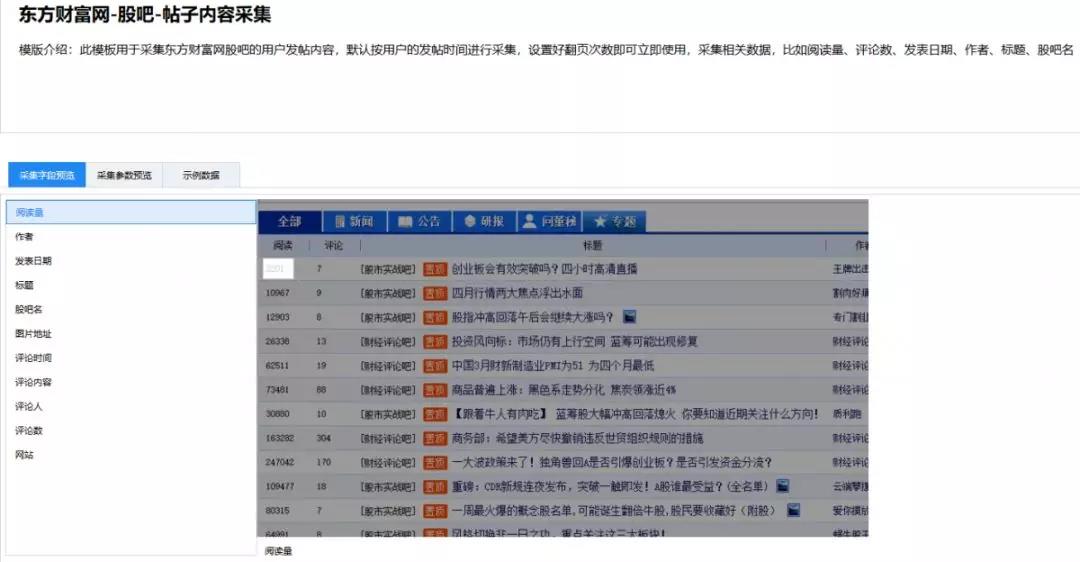The width and height of the screenshot is (1080, 562).
Task: Click [财经评论吧] label in 投资风向标 row
Action: tap(388, 342)
